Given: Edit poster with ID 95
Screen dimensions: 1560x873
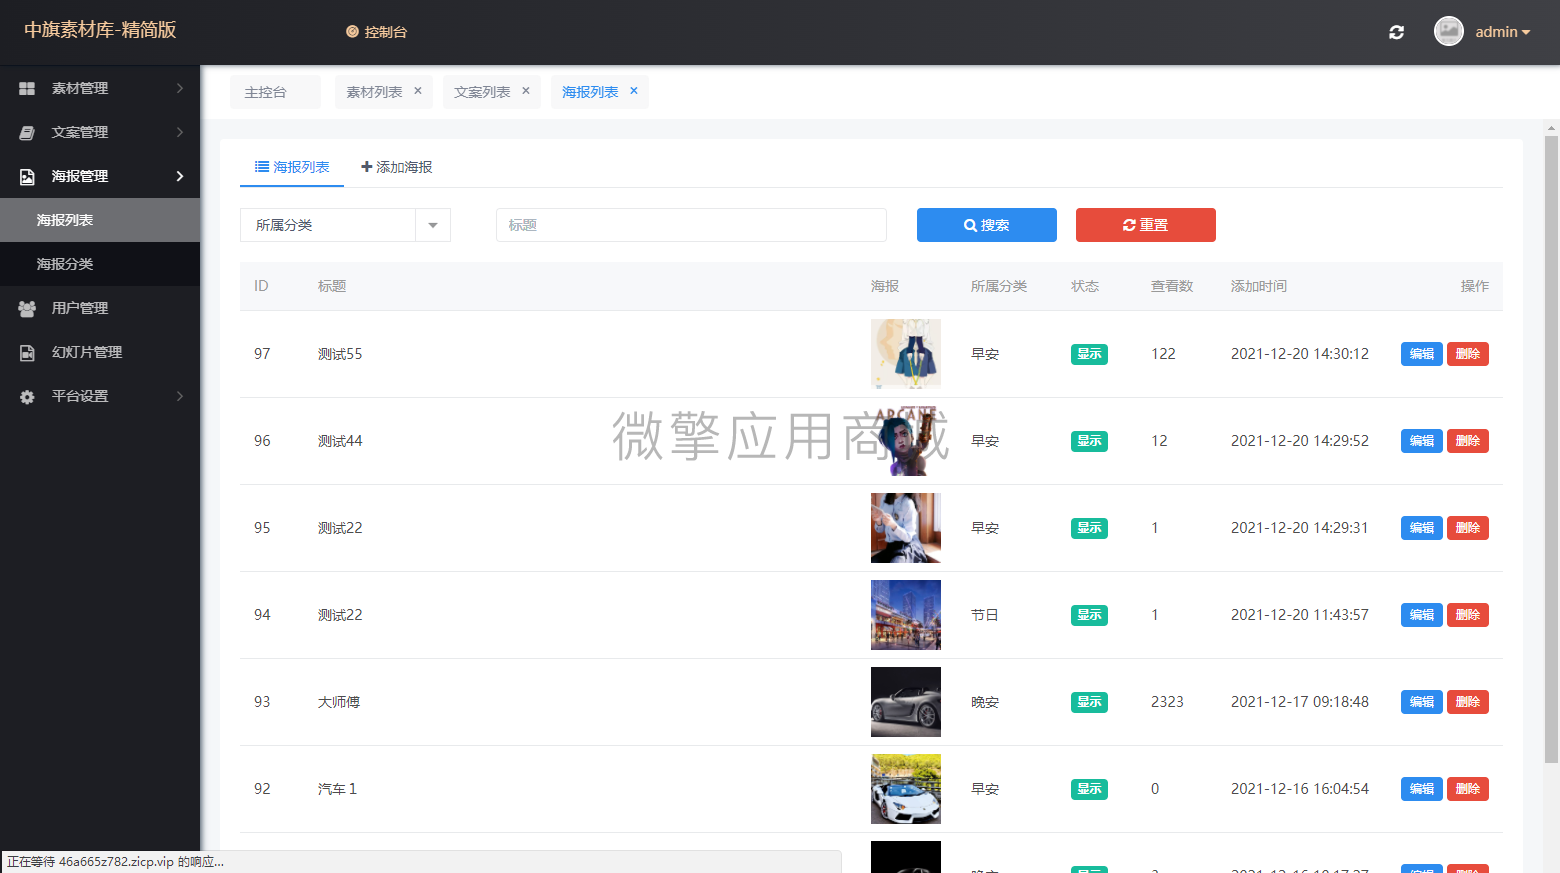Looking at the screenshot, I should tap(1422, 528).
